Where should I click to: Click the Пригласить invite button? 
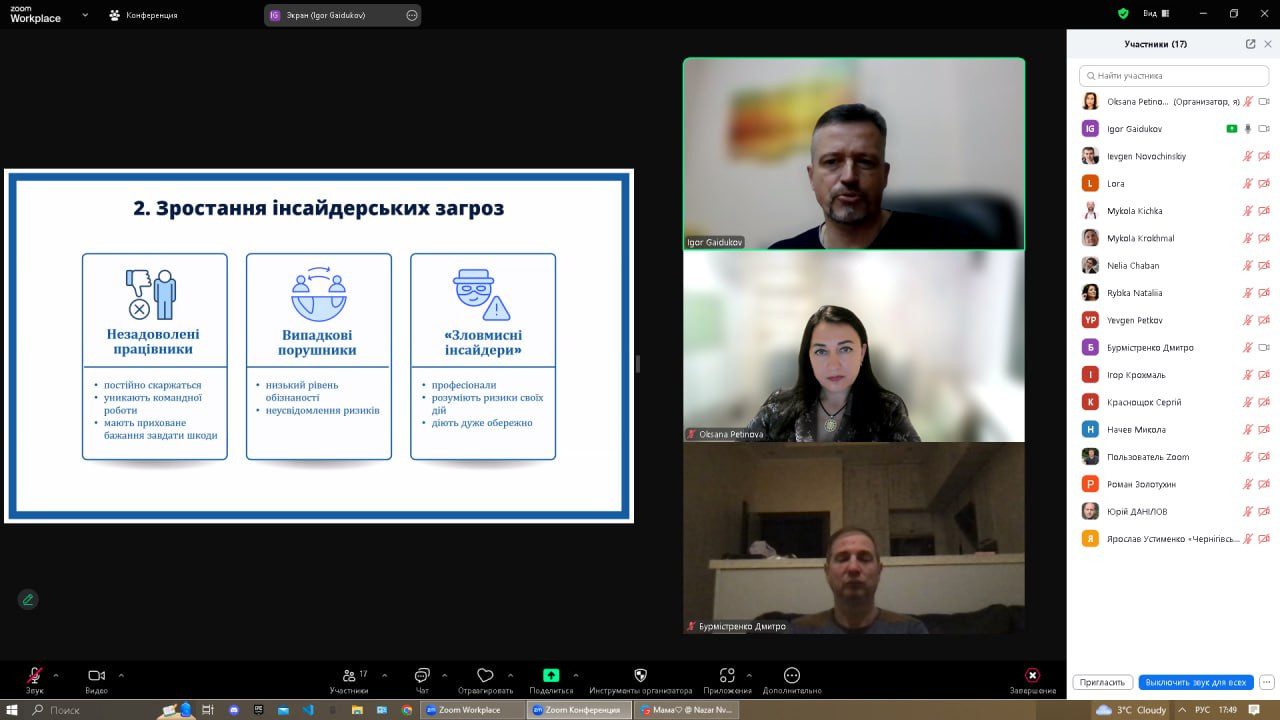click(1103, 682)
